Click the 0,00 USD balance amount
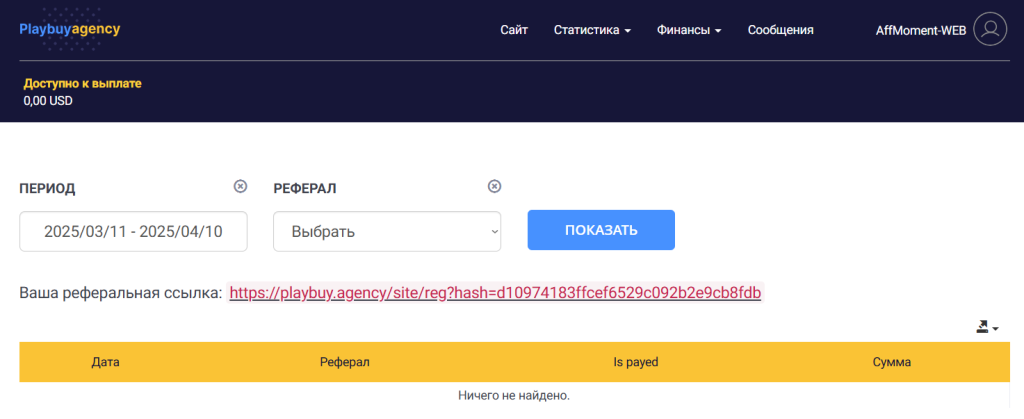Viewport: 1024px width, 419px height. click(48, 100)
